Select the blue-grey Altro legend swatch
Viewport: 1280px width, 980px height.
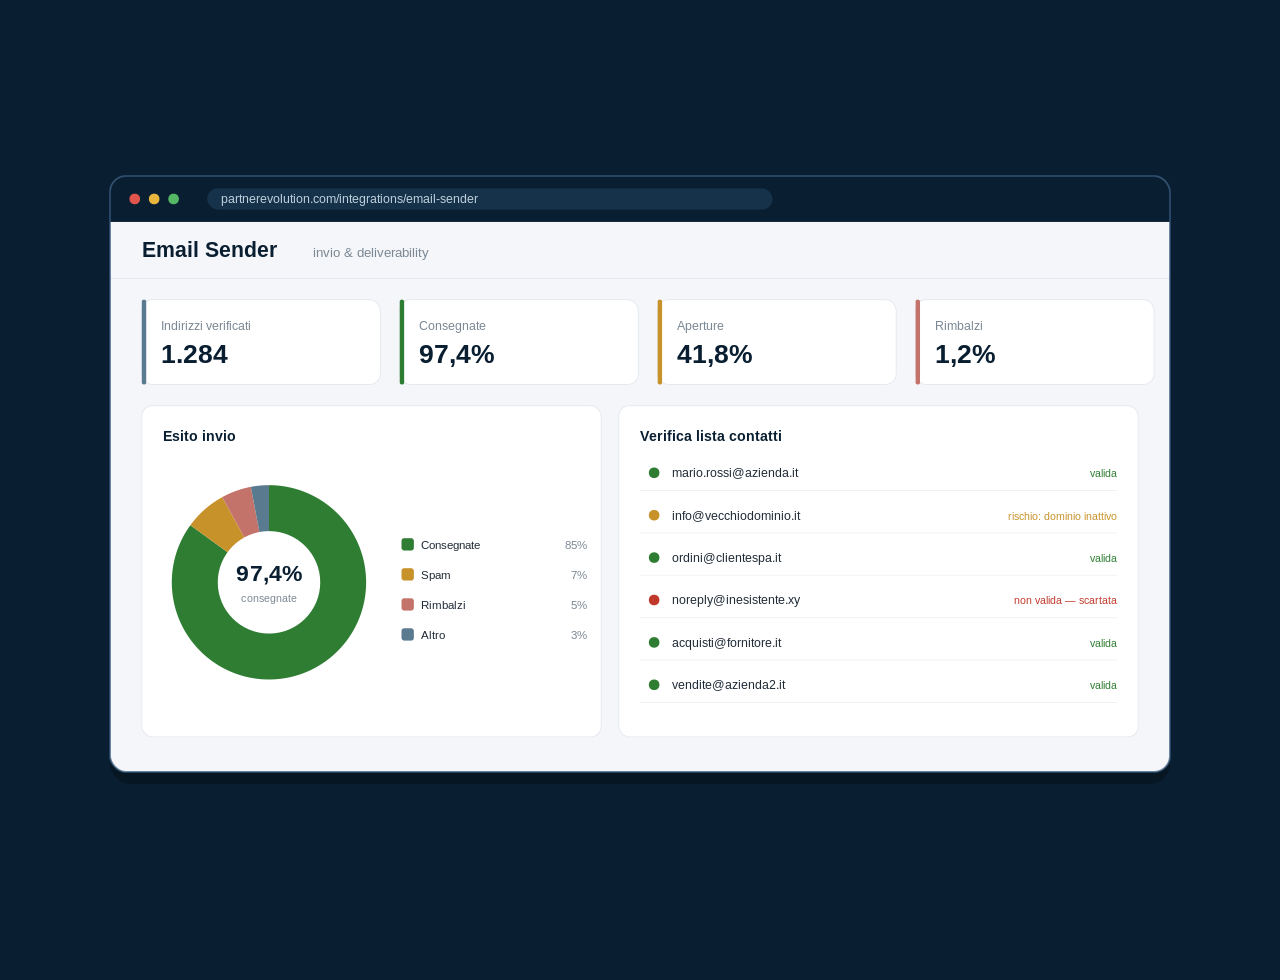coord(408,635)
